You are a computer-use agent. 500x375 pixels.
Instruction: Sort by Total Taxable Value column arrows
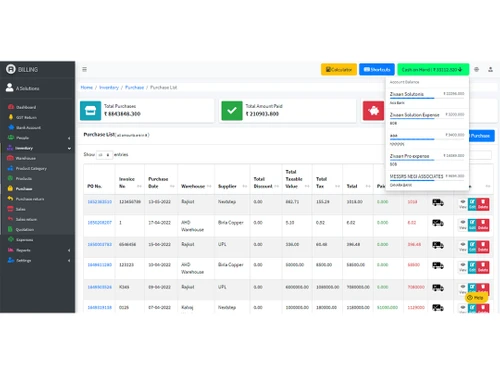pyautogui.click(x=307, y=186)
